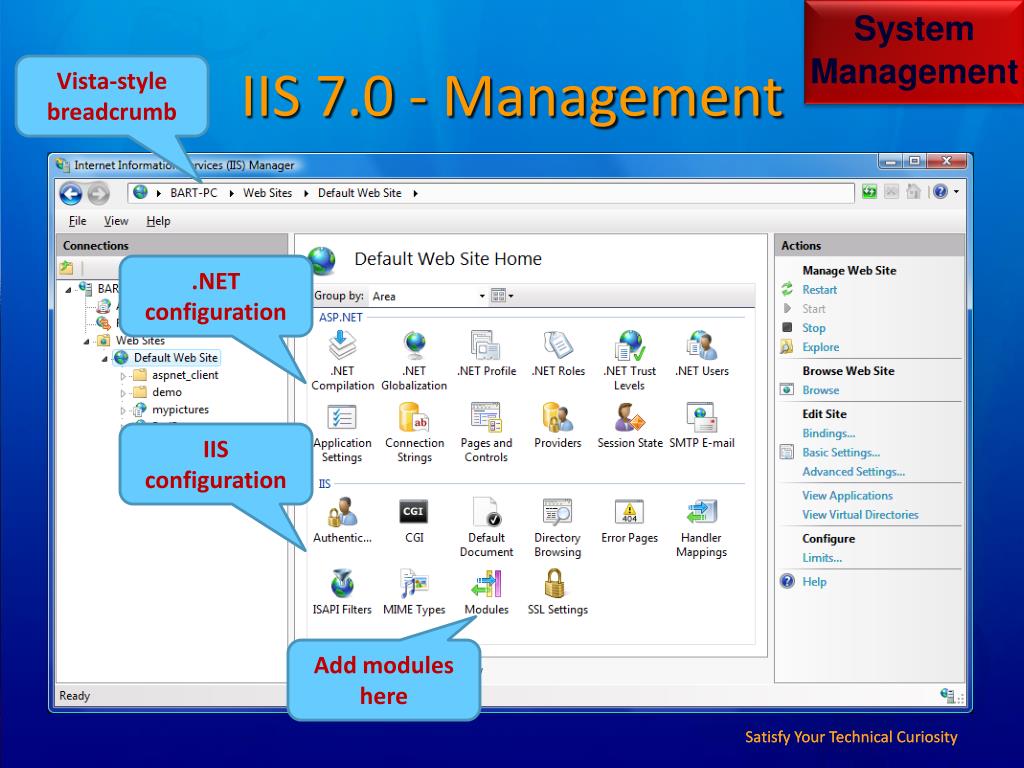
Task: Open dropdown arrow after Web Sites in breadcrumb
Action: (306, 193)
